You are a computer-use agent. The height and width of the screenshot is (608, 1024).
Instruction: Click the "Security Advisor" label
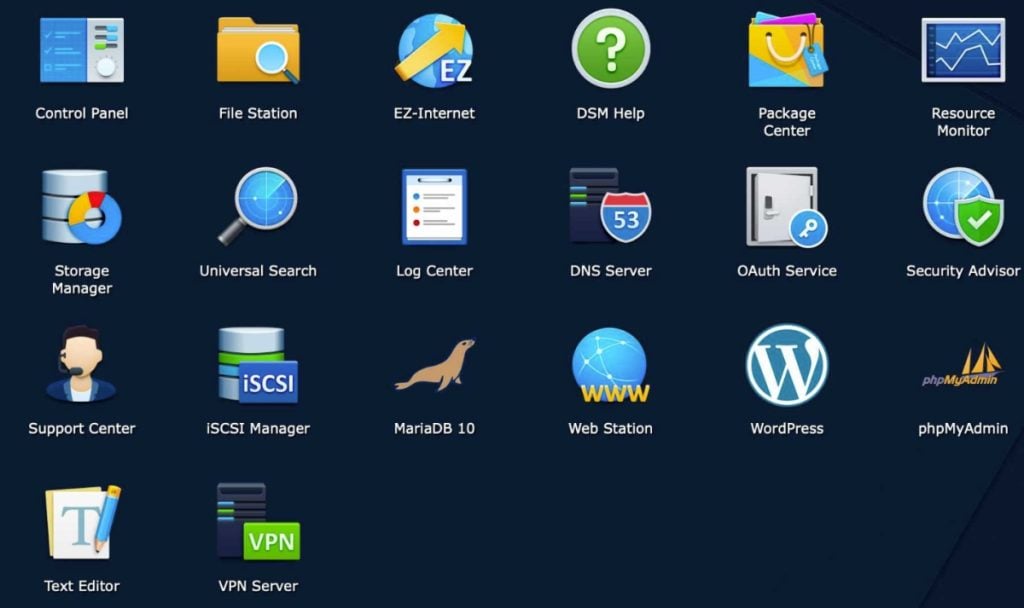[963, 270]
